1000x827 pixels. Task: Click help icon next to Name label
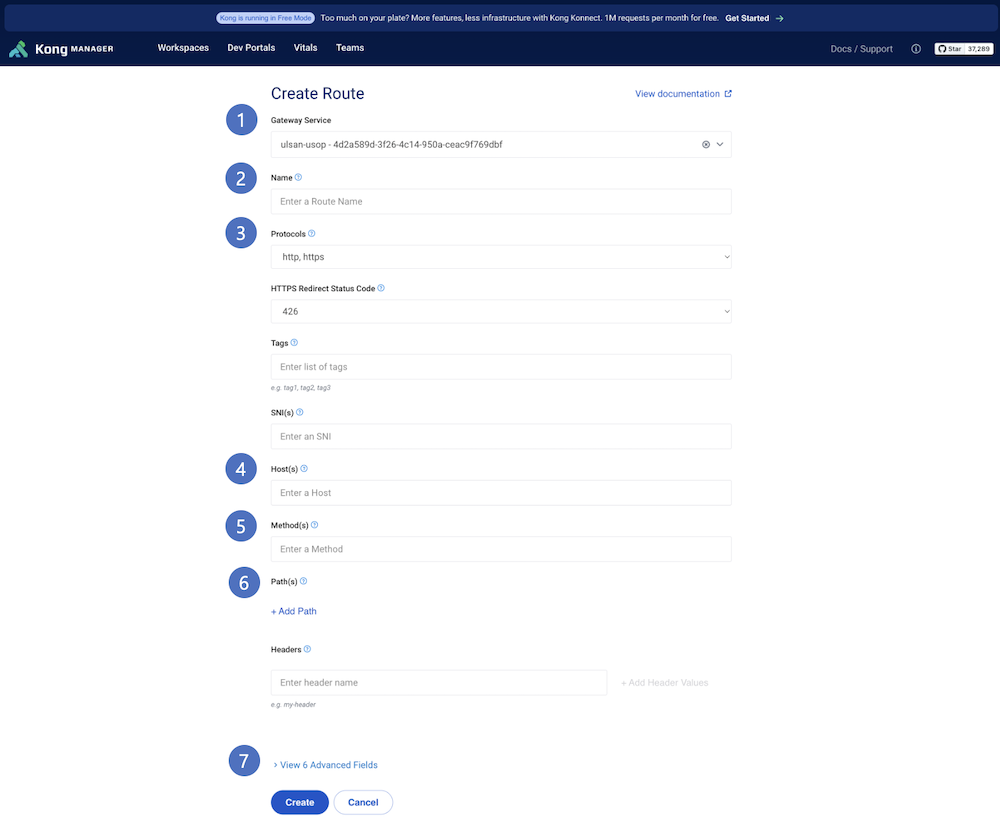click(299, 177)
